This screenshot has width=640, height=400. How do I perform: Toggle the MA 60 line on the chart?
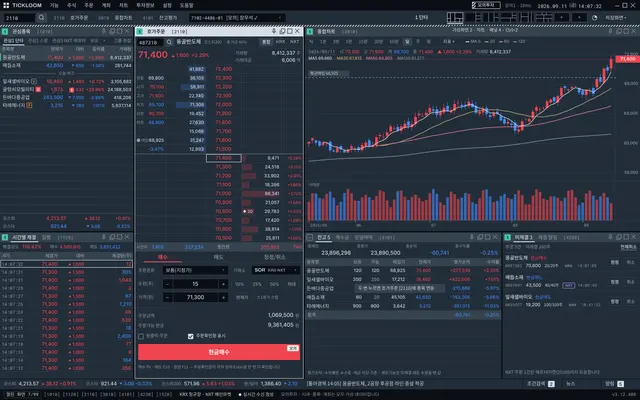tap(503, 42)
